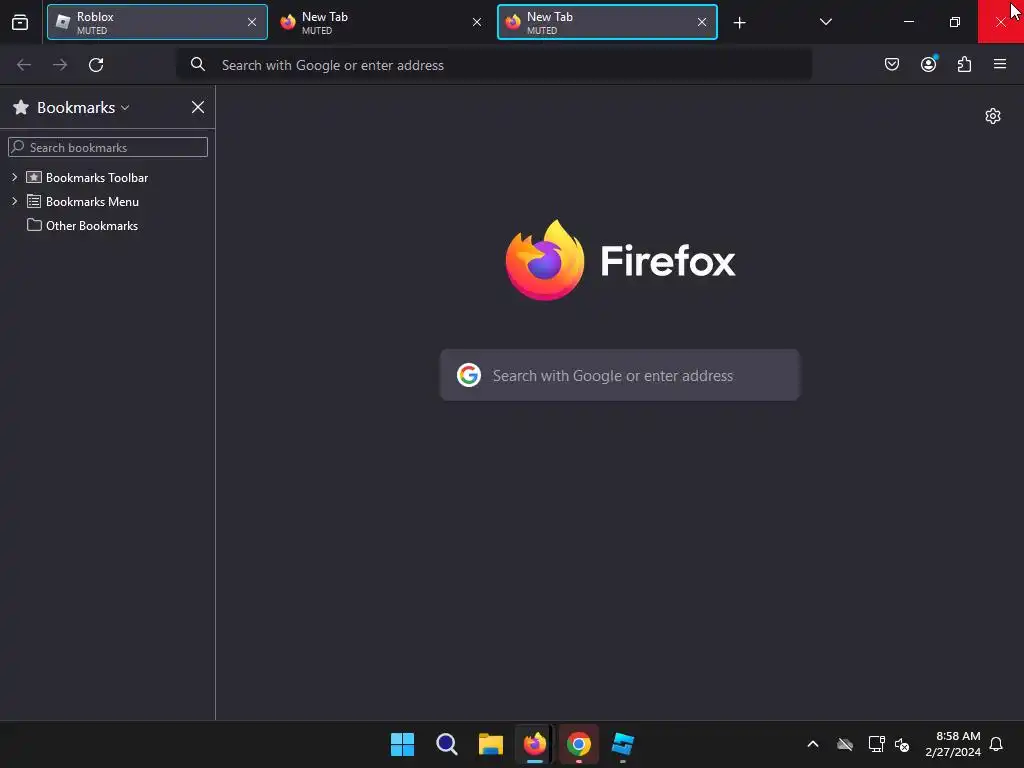Open Roblox Studio icon in taskbar
The image size is (1024, 768).
click(623, 744)
